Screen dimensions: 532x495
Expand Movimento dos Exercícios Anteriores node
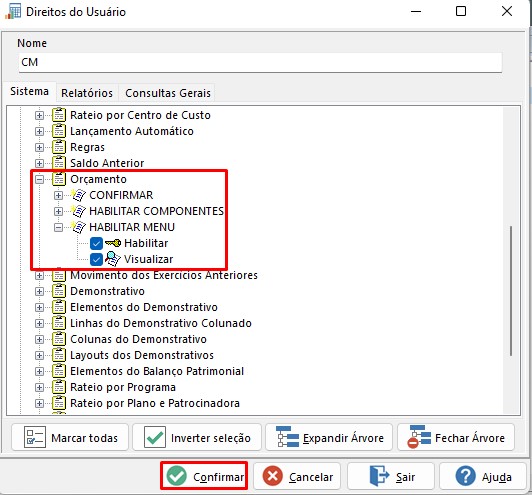pyautogui.click(x=39, y=275)
